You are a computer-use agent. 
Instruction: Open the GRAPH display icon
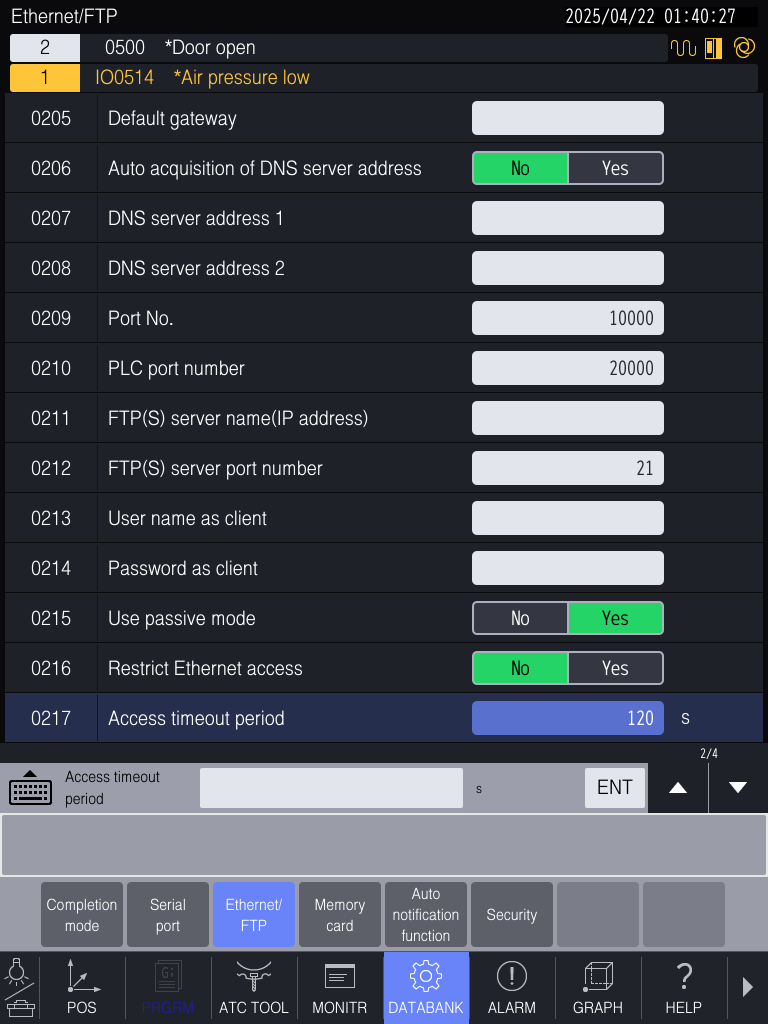tap(597, 988)
